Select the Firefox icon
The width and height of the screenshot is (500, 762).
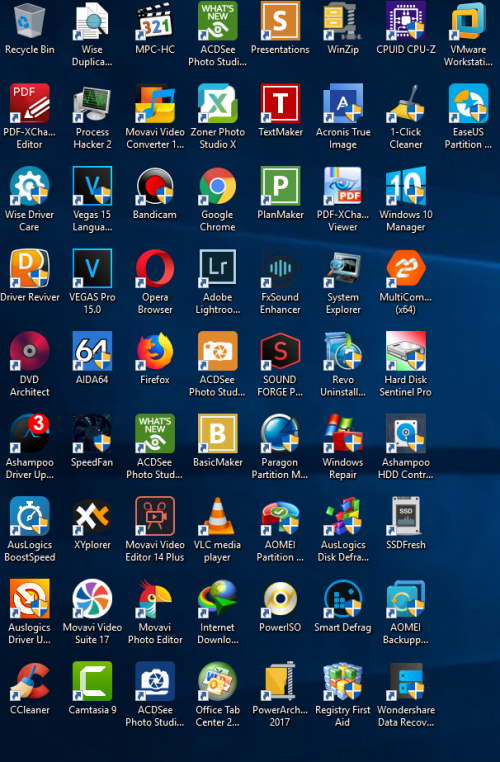click(x=155, y=351)
